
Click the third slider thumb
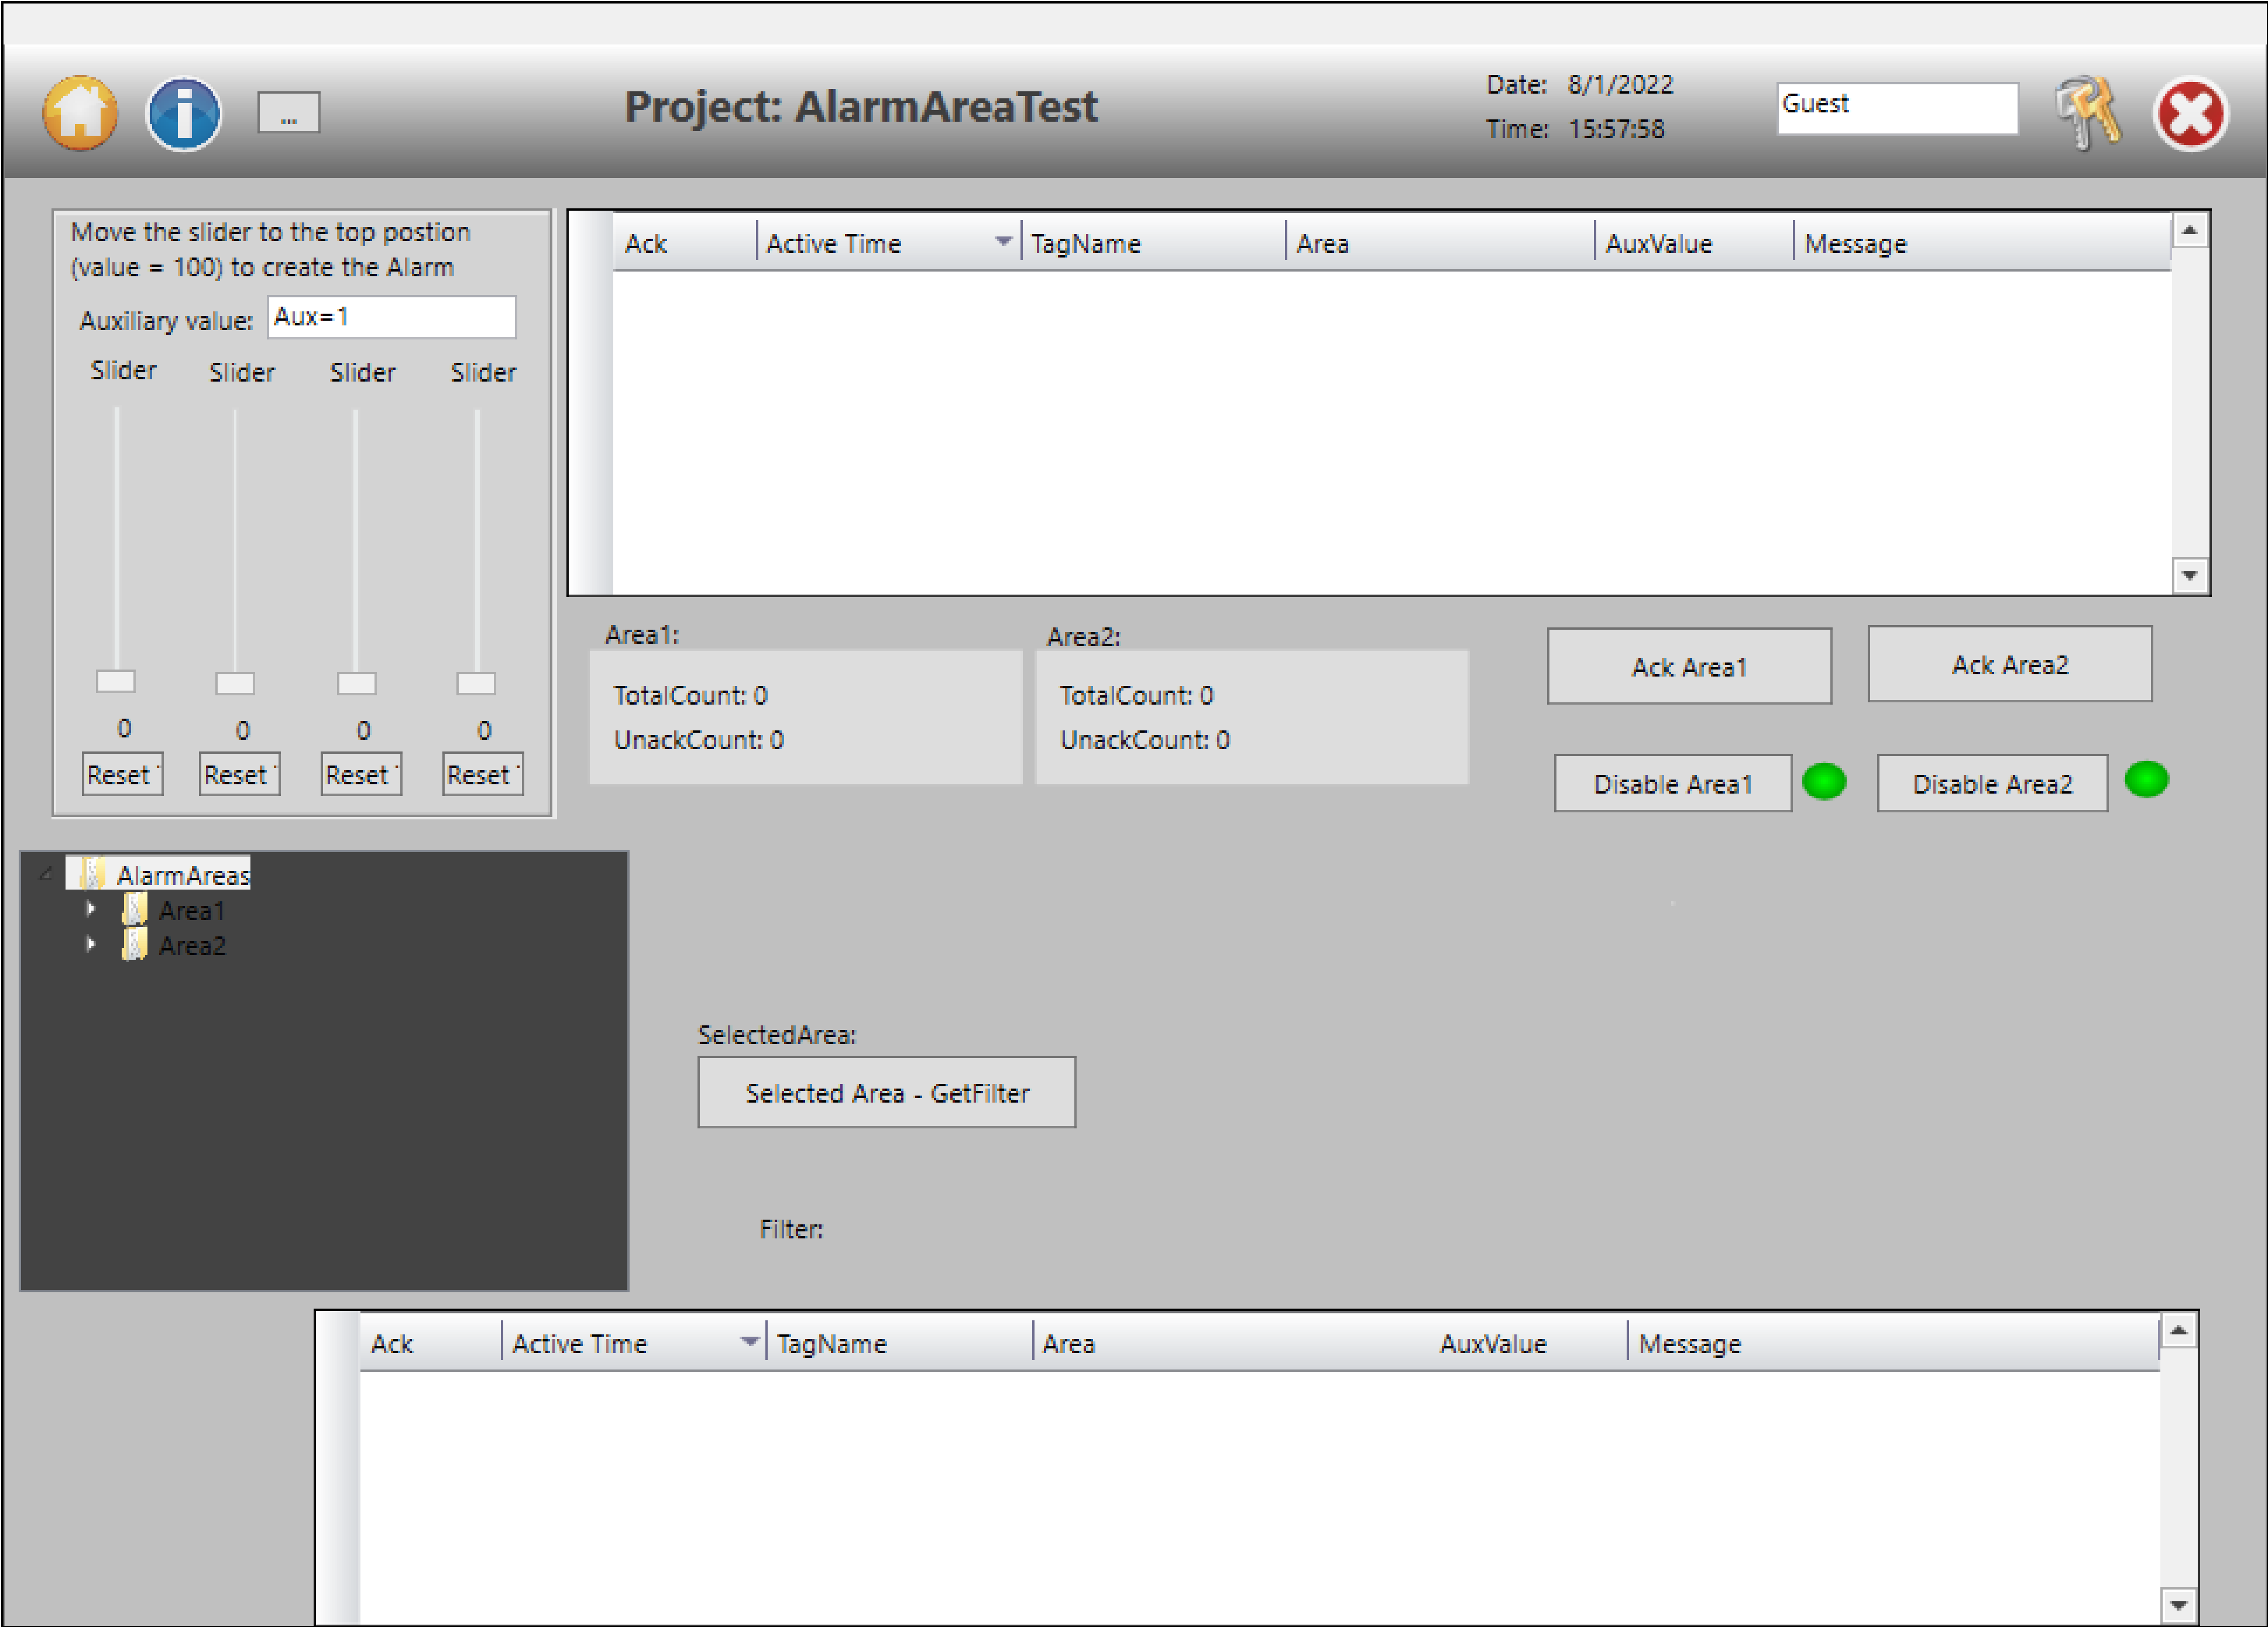click(x=357, y=683)
